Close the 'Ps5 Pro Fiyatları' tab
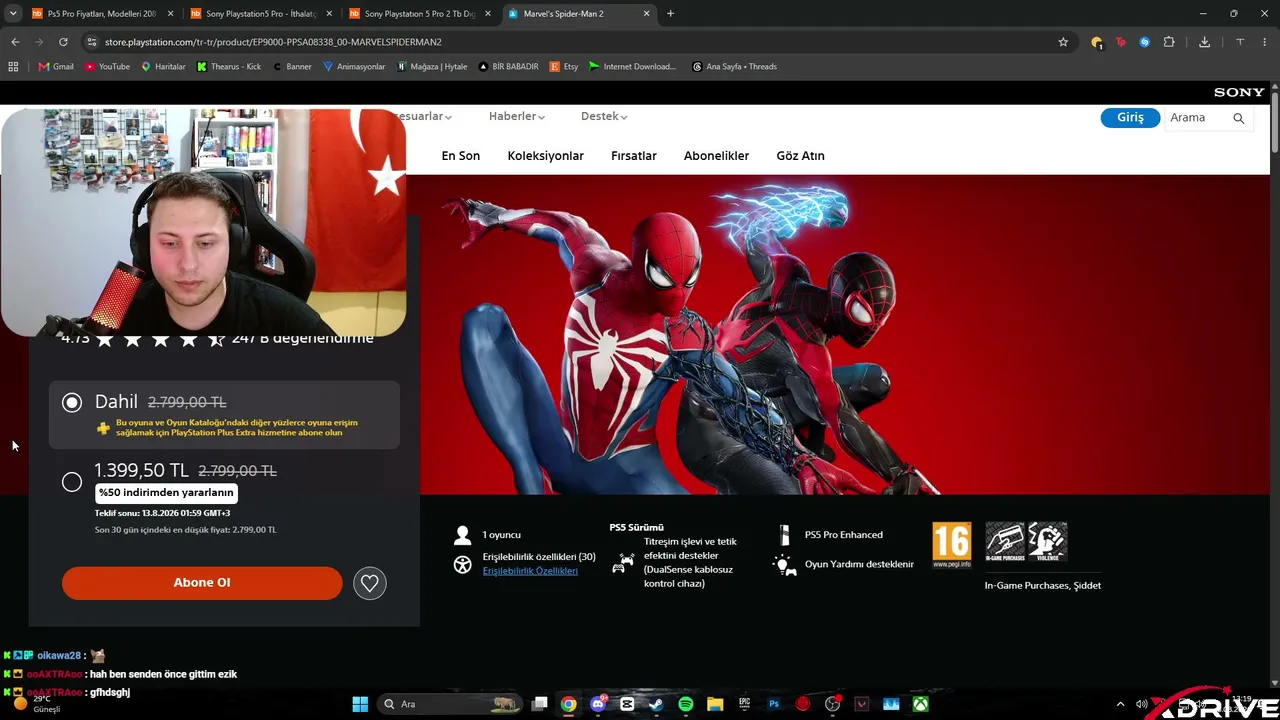This screenshot has width=1280, height=720. pyautogui.click(x=171, y=14)
